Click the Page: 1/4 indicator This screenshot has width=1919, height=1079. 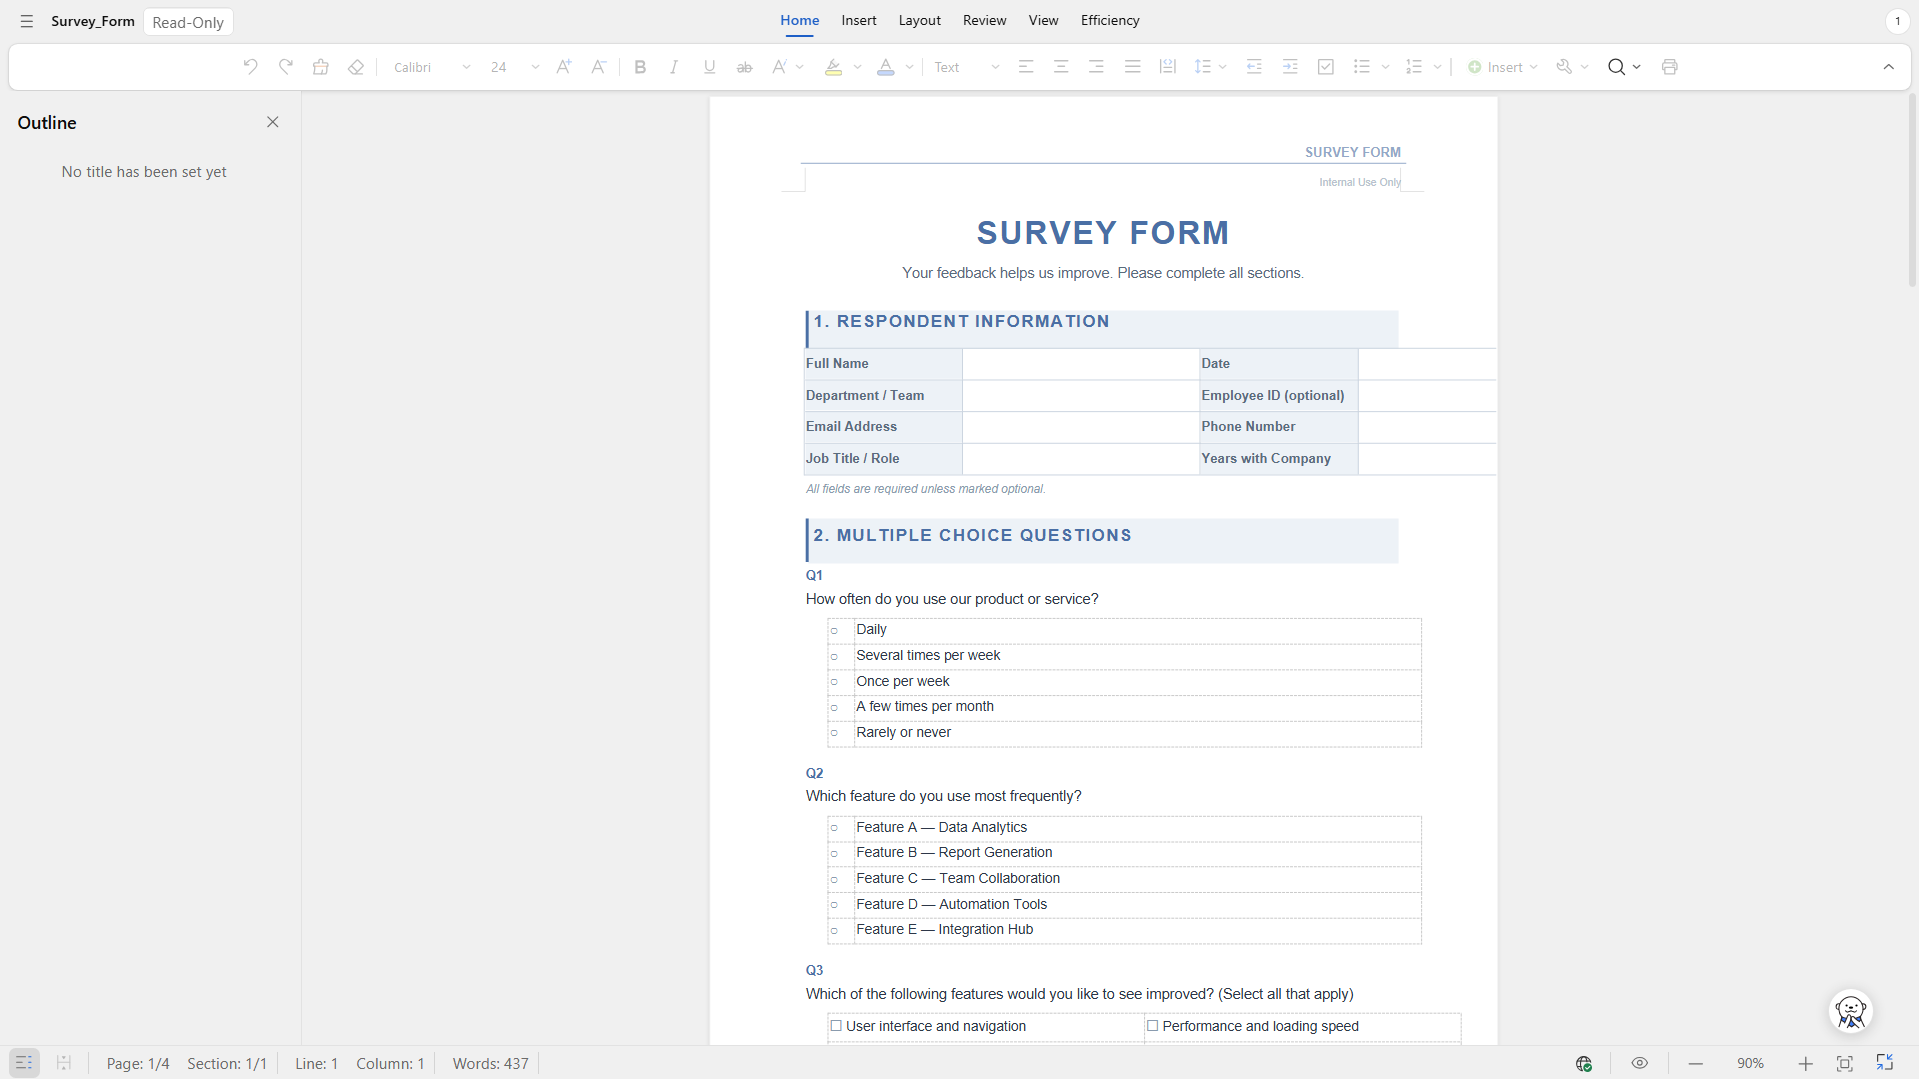pyautogui.click(x=138, y=1063)
